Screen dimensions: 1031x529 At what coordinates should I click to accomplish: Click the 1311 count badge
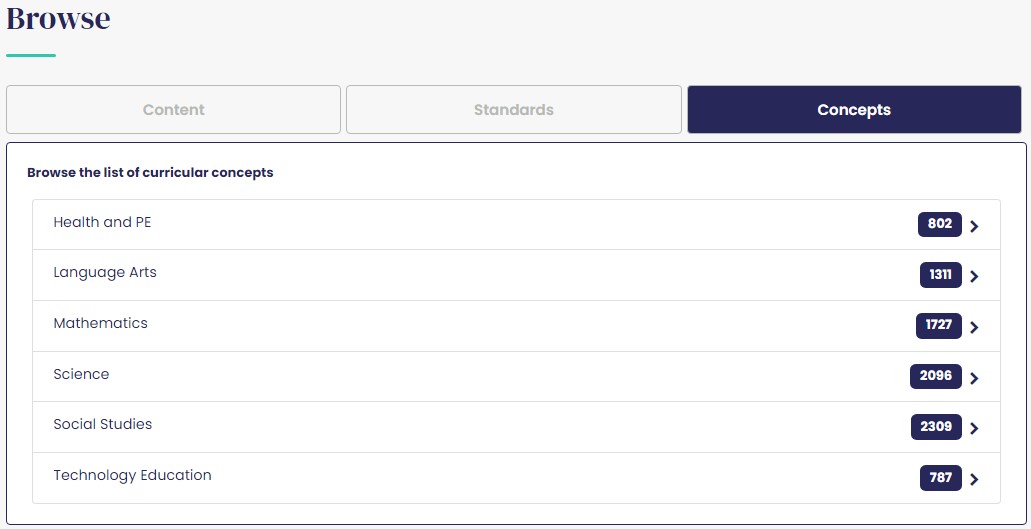tap(940, 275)
